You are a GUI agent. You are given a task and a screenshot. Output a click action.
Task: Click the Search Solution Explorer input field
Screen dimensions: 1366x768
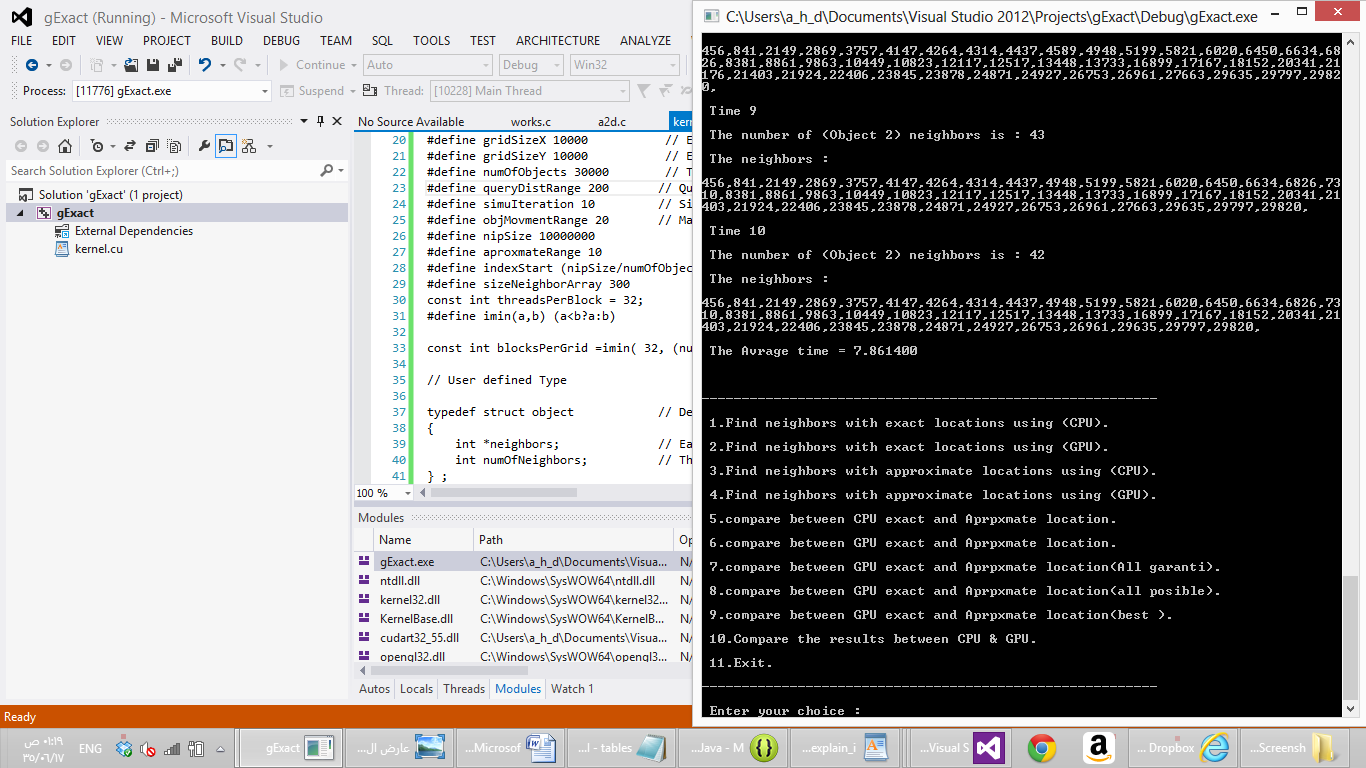[x=163, y=171]
